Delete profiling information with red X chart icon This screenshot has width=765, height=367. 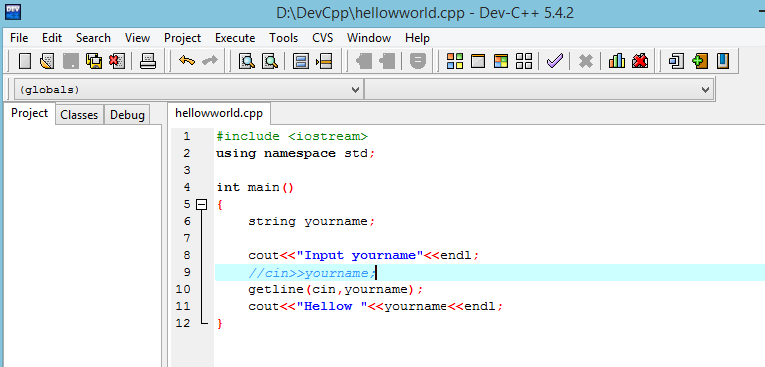pyautogui.click(x=640, y=61)
